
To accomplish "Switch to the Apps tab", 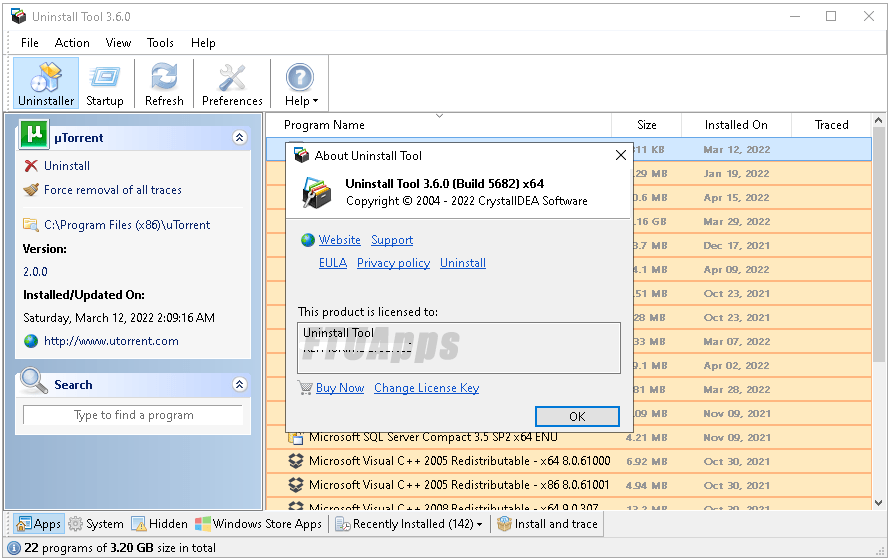I will [x=39, y=524].
